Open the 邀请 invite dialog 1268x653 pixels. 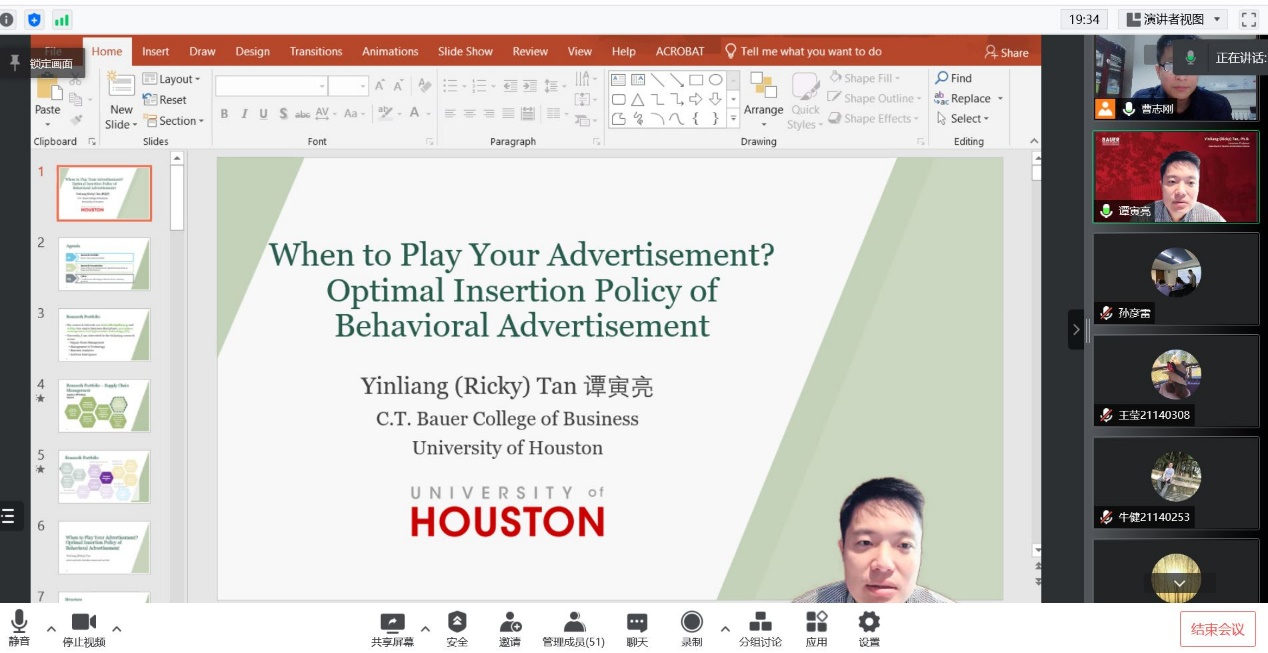(x=510, y=629)
